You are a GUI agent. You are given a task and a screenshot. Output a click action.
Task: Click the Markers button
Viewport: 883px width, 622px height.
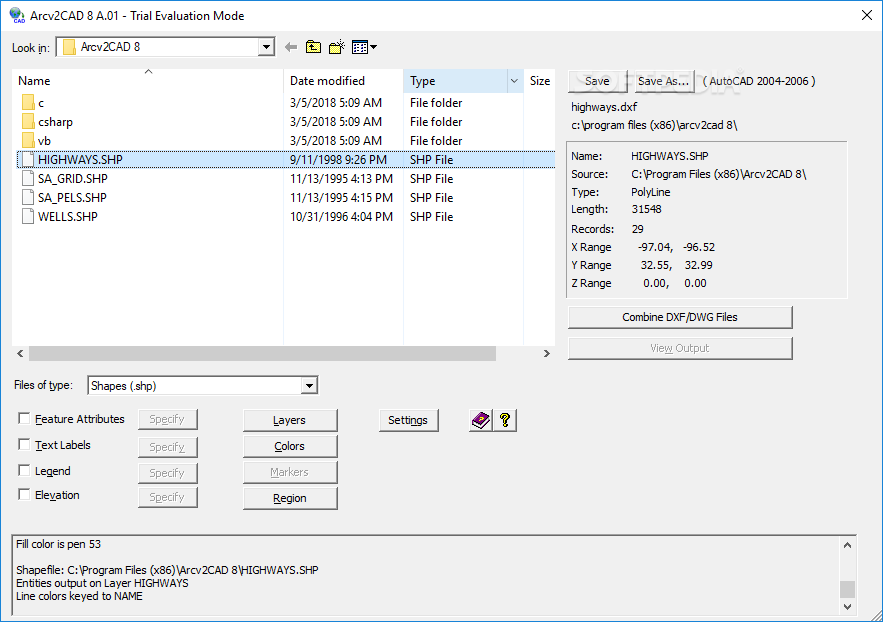[x=289, y=472]
